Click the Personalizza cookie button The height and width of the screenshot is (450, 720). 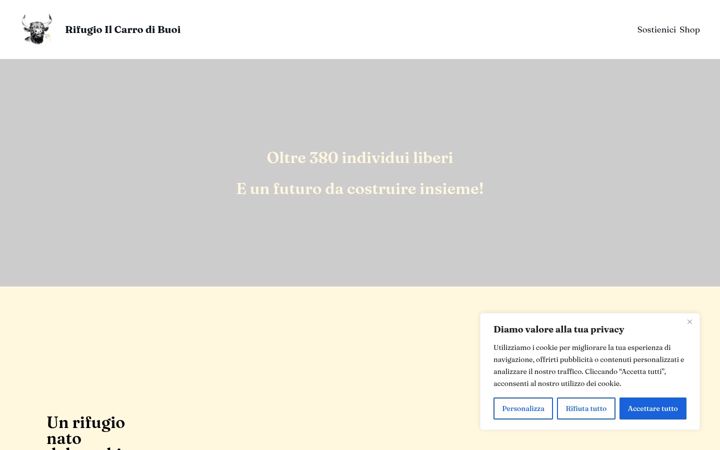pos(523,408)
